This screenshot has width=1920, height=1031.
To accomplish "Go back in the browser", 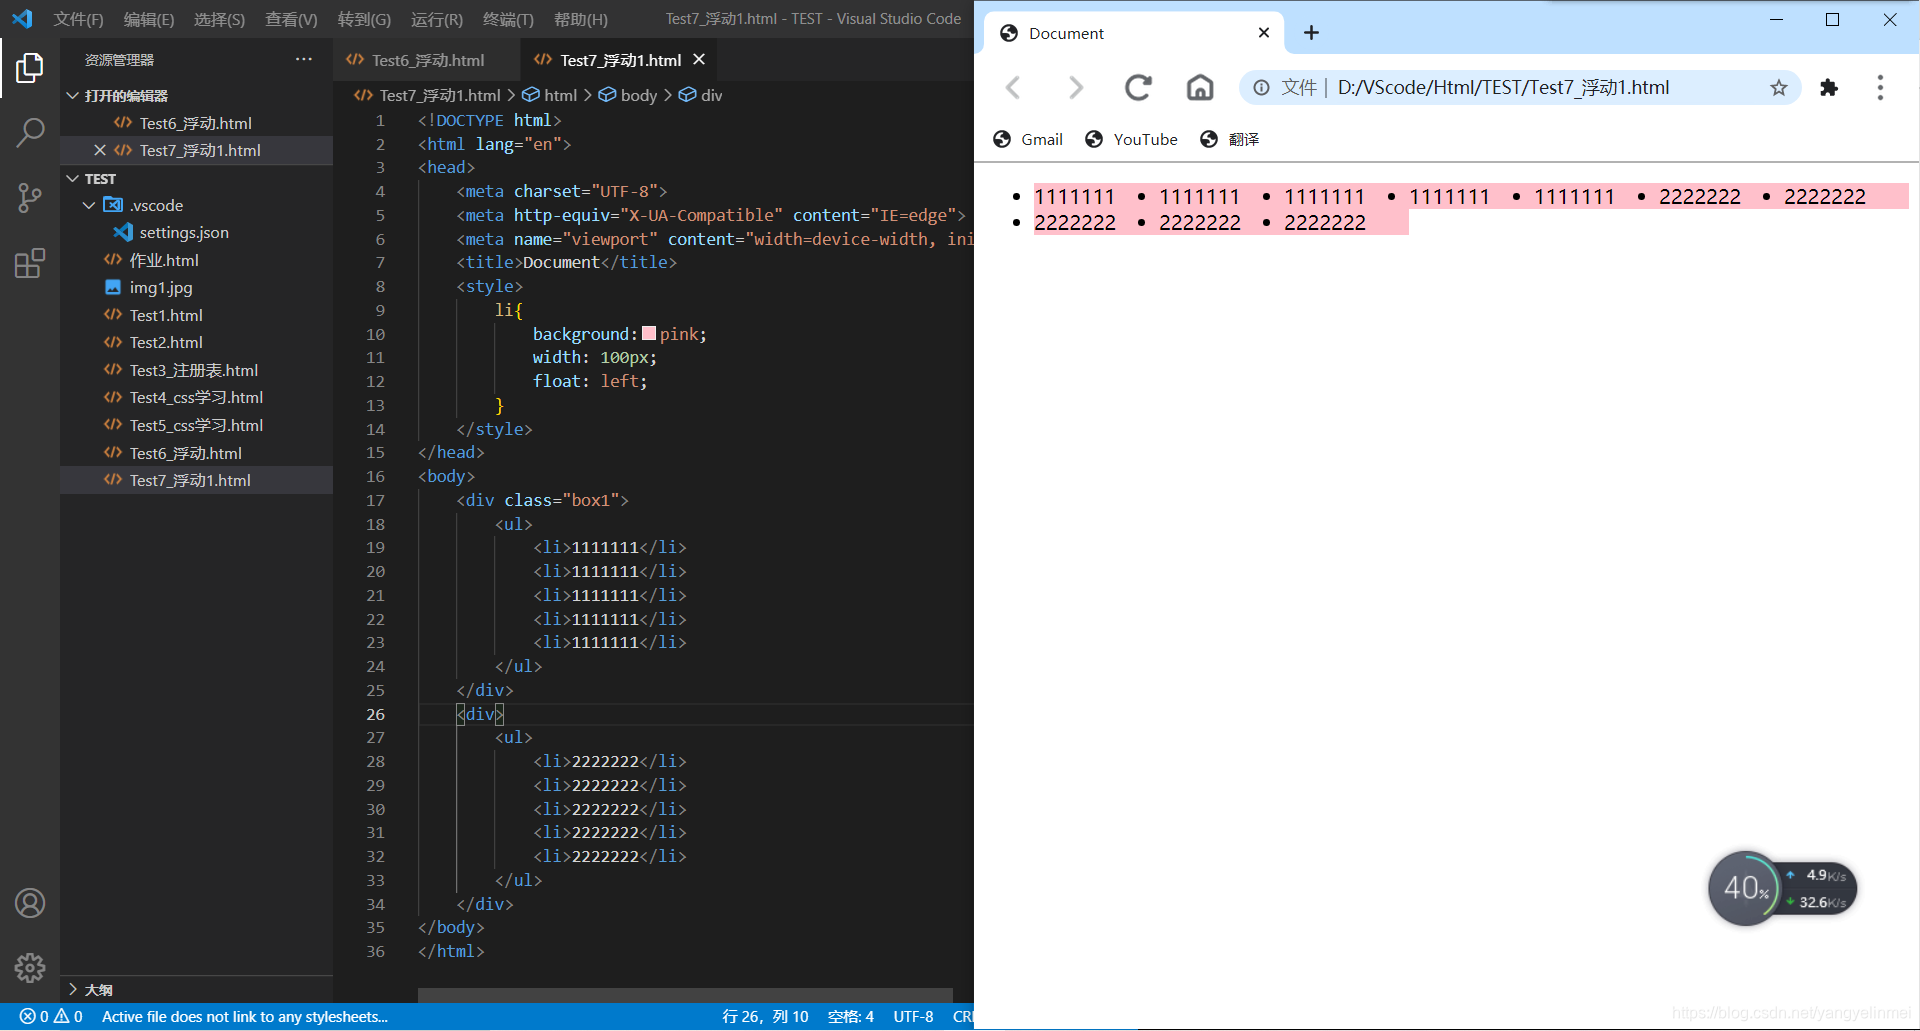I will coord(1013,88).
